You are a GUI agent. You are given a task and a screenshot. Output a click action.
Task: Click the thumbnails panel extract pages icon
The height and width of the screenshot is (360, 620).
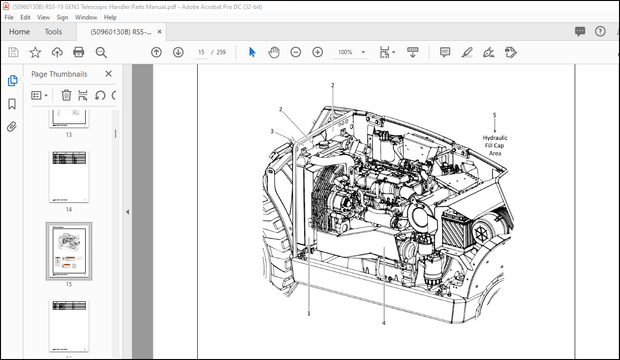83,95
